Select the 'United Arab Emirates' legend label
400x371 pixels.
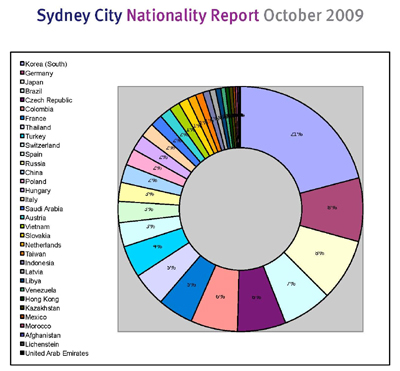[57, 353]
